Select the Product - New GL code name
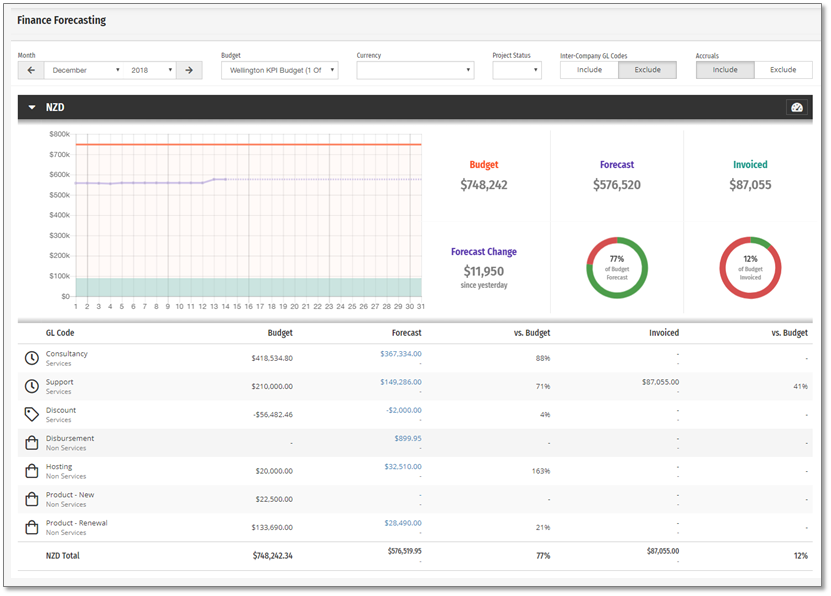Screen dimensions: 831x596 point(70,495)
